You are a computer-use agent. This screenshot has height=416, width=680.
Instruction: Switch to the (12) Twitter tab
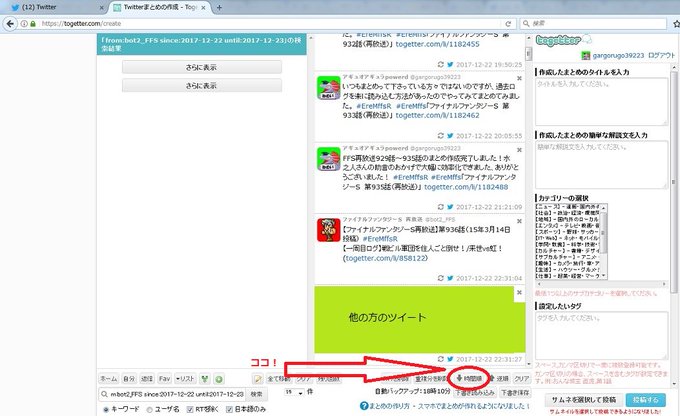click(55, 7)
